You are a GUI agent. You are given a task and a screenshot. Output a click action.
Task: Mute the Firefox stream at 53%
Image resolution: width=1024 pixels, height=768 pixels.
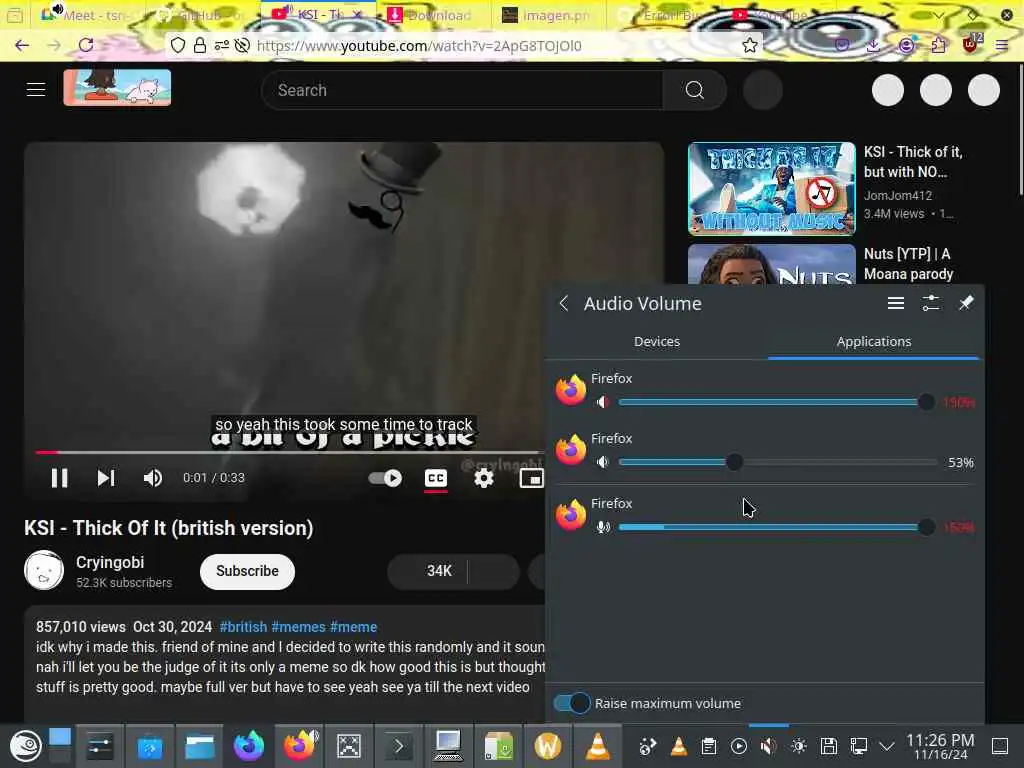[x=603, y=462]
